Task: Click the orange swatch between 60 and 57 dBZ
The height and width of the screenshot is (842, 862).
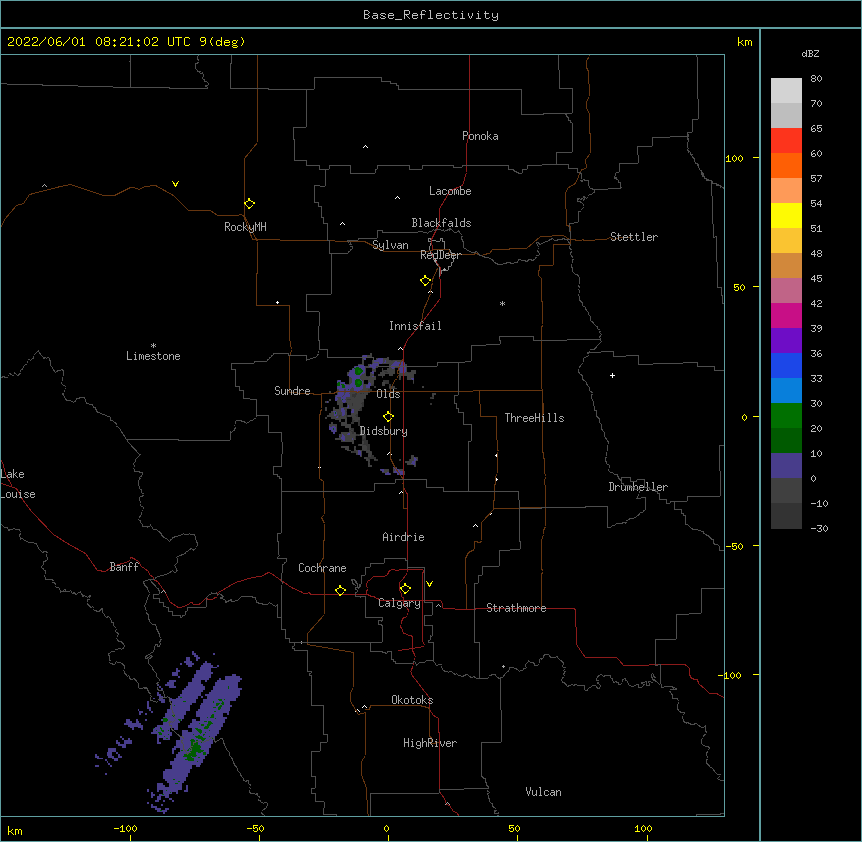Action: pos(786,165)
